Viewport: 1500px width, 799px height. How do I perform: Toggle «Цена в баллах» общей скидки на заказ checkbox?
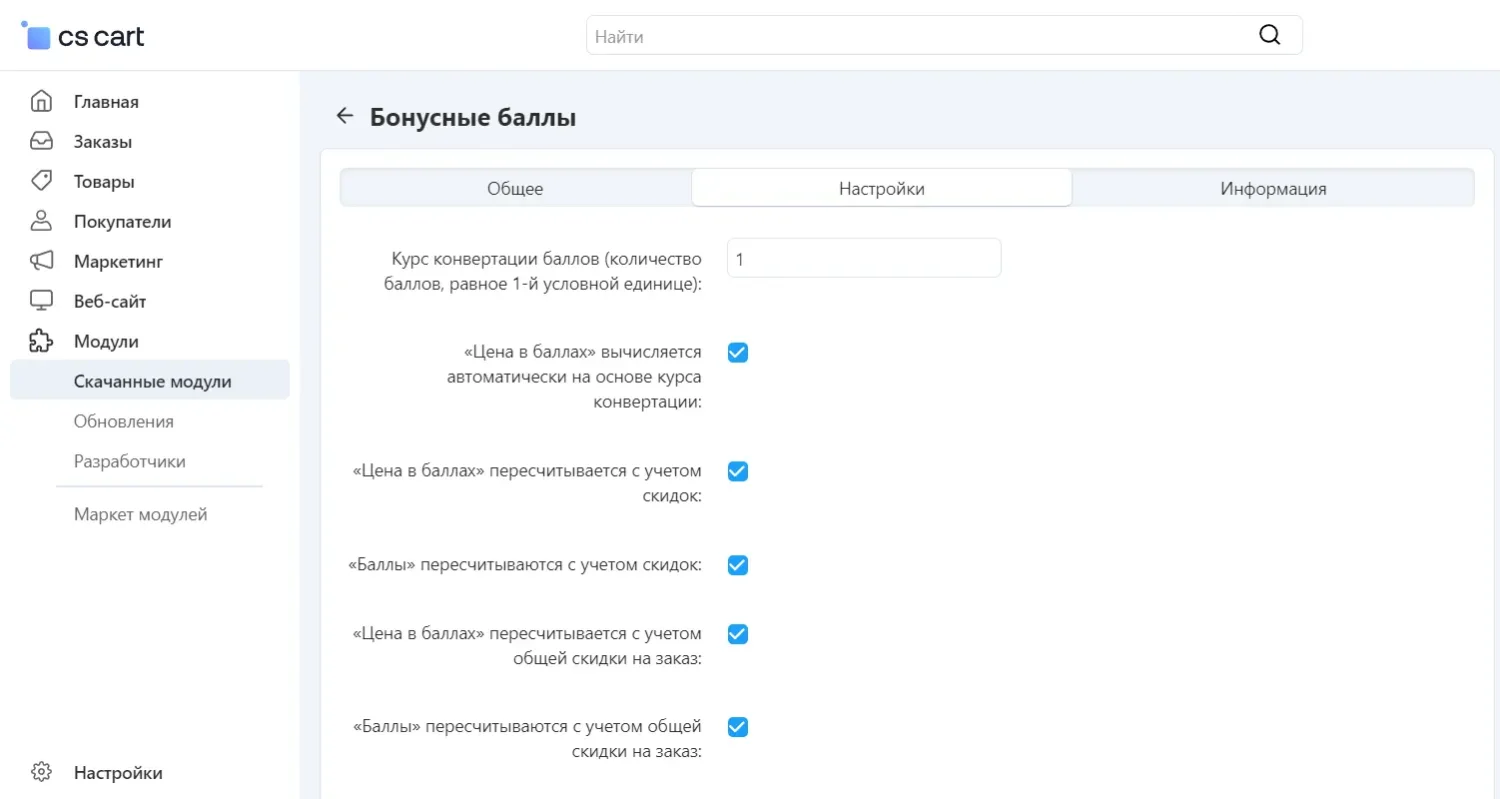738,634
